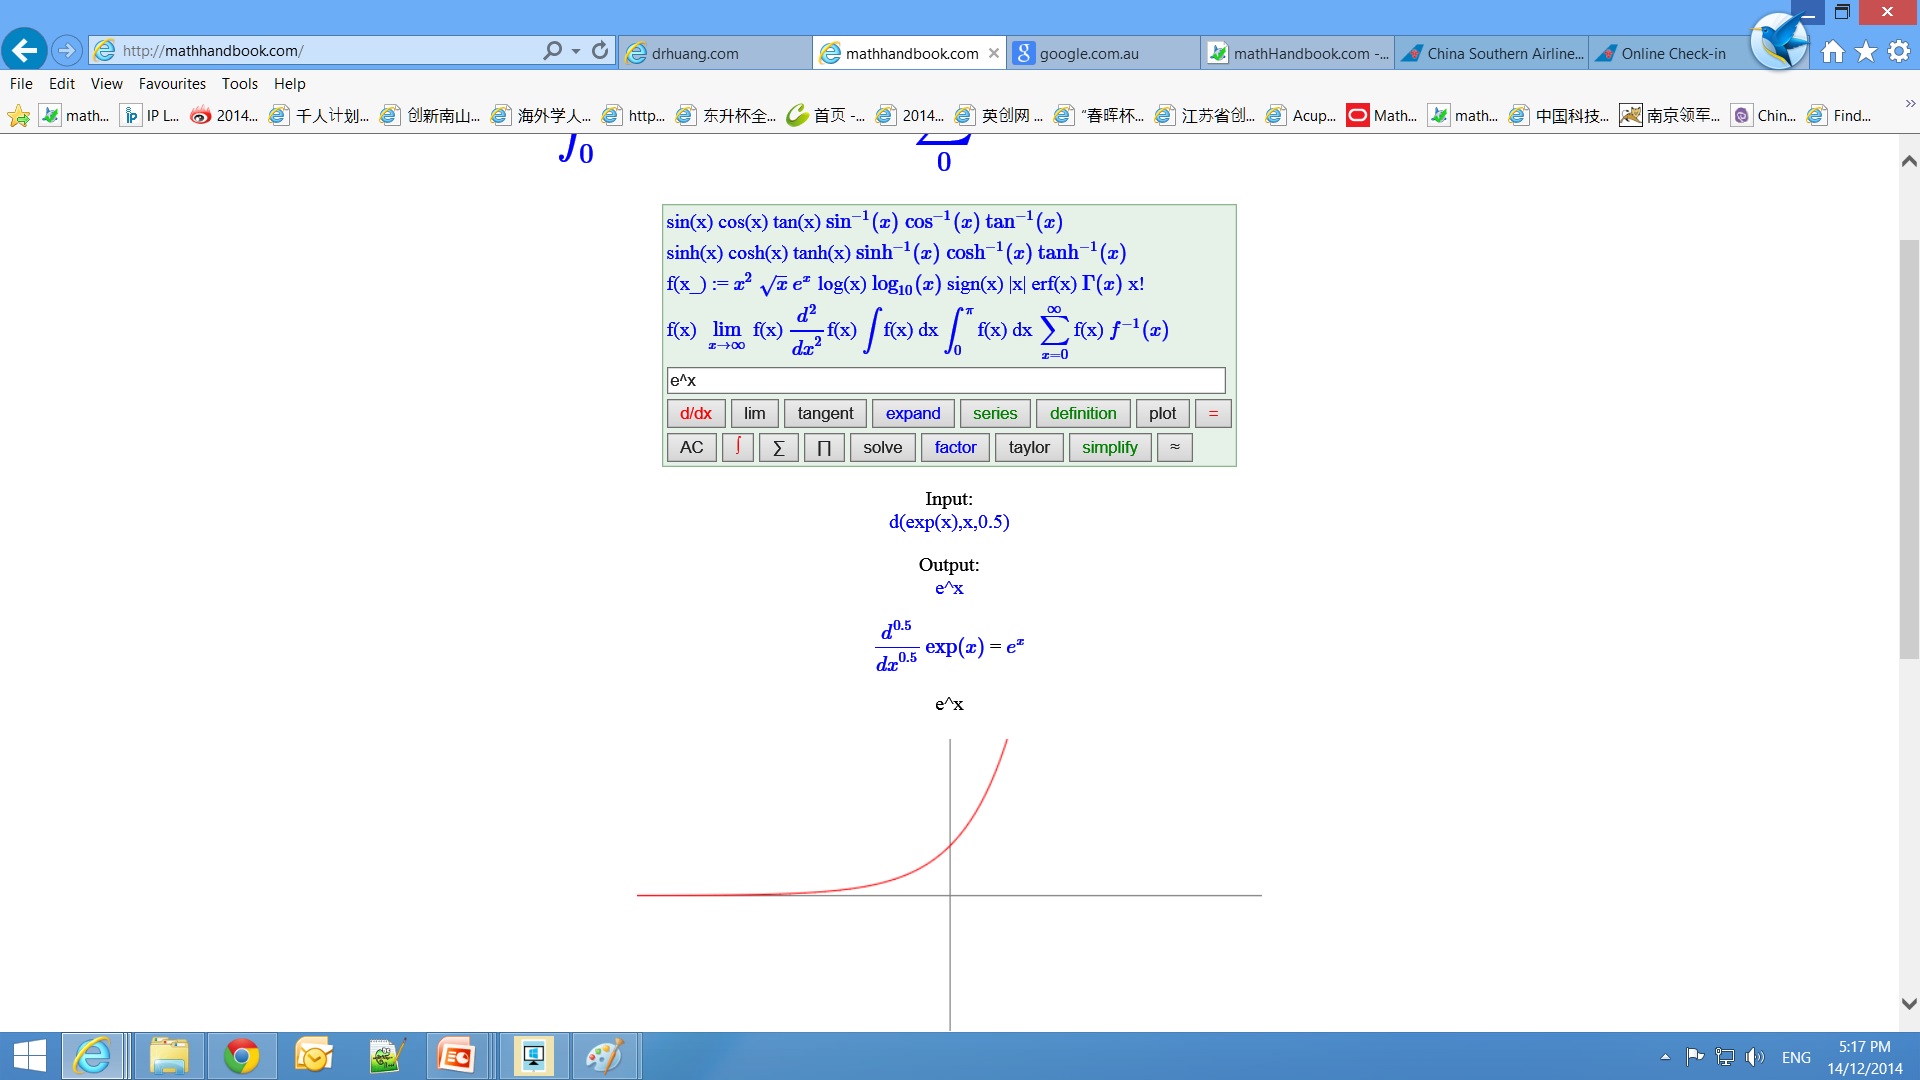
Task: Click the e^x expression input field
Action: pyautogui.click(x=945, y=380)
